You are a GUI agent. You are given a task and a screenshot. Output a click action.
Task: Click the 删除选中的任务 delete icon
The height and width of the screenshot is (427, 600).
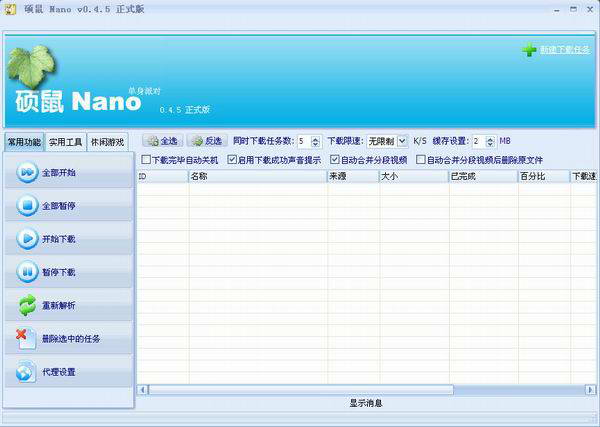click(26, 338)
